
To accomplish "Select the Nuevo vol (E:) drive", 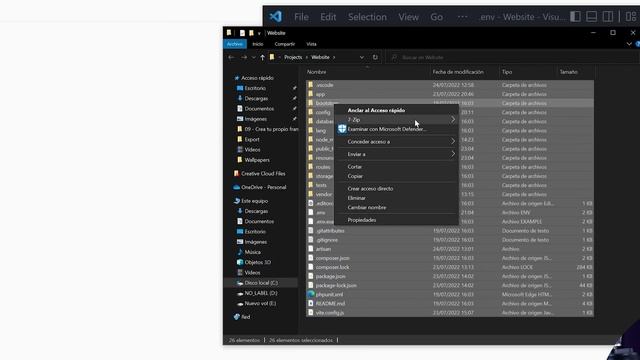I will (x=260, y=303).
